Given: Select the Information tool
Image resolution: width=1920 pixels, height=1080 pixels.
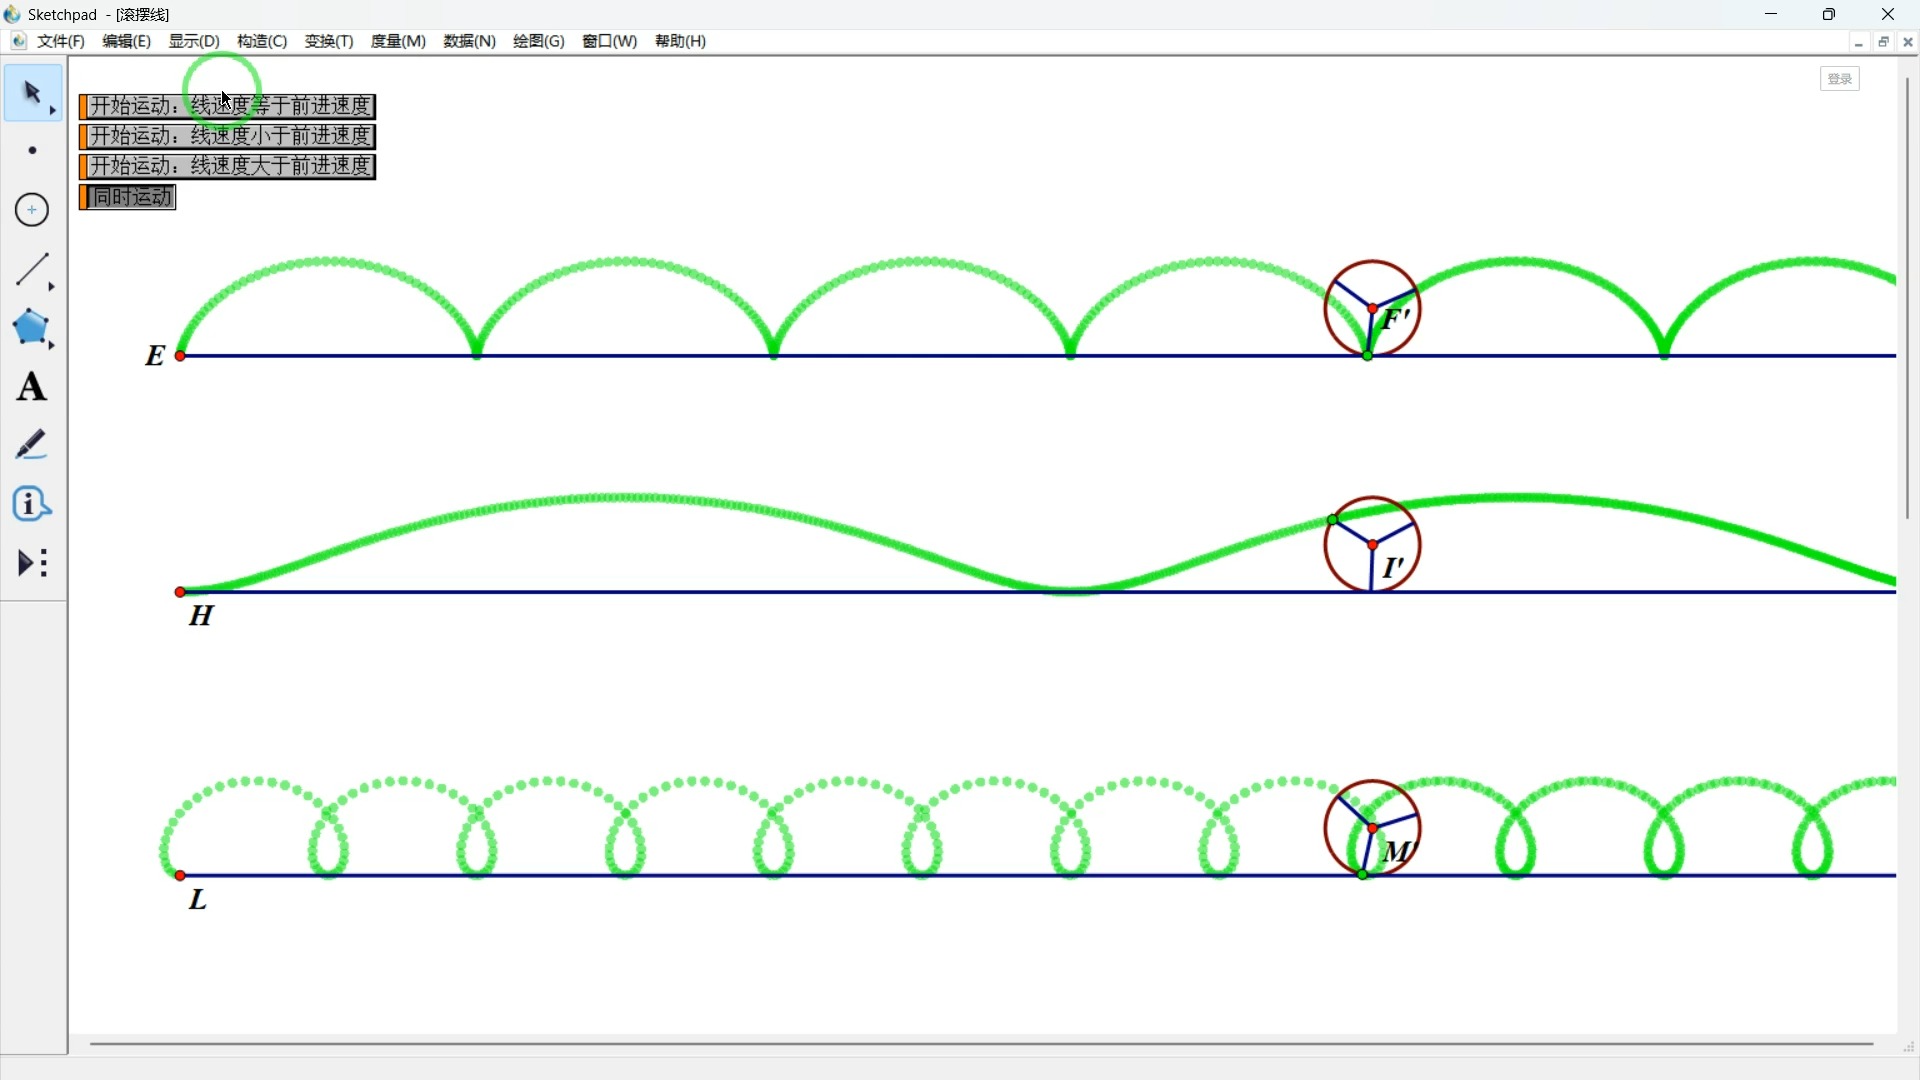Looking at the screenshot, I should [32, 504].
